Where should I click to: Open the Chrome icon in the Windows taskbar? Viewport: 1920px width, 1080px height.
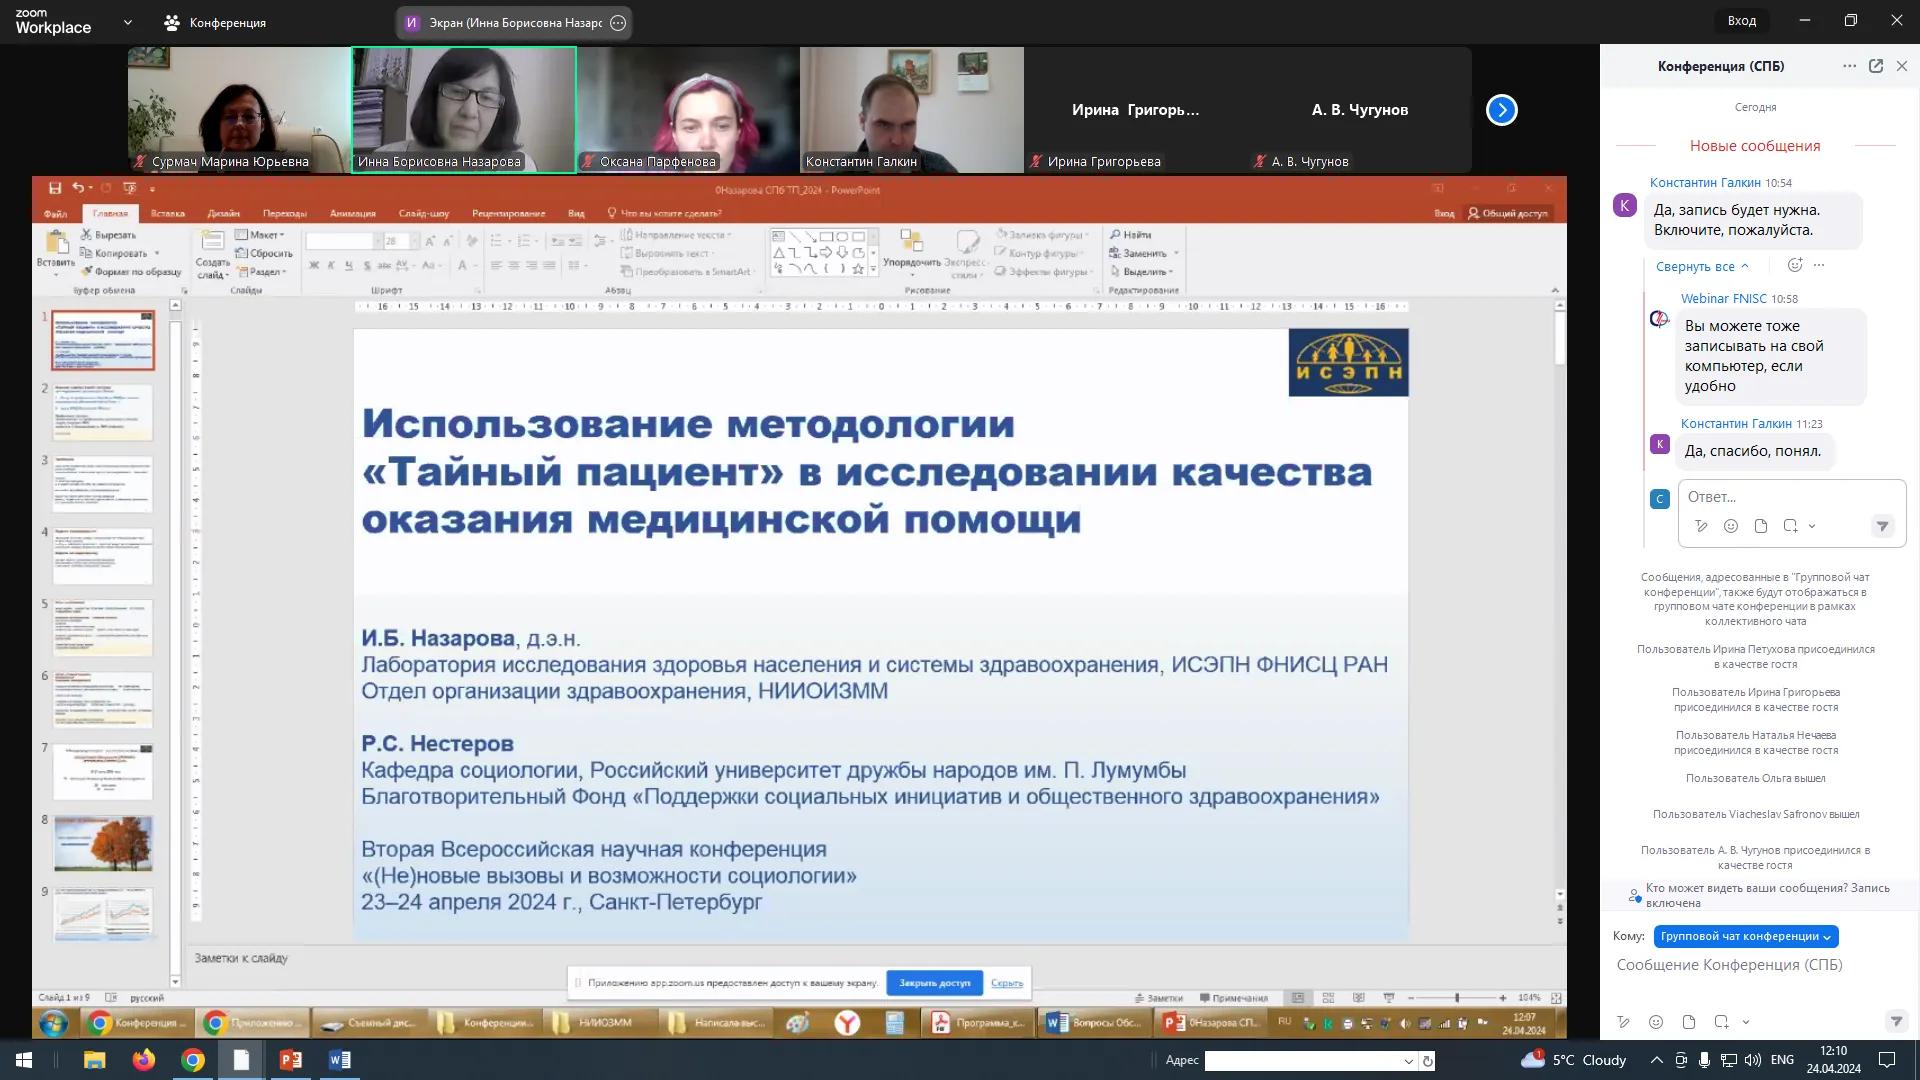[x=193, y=1060]
